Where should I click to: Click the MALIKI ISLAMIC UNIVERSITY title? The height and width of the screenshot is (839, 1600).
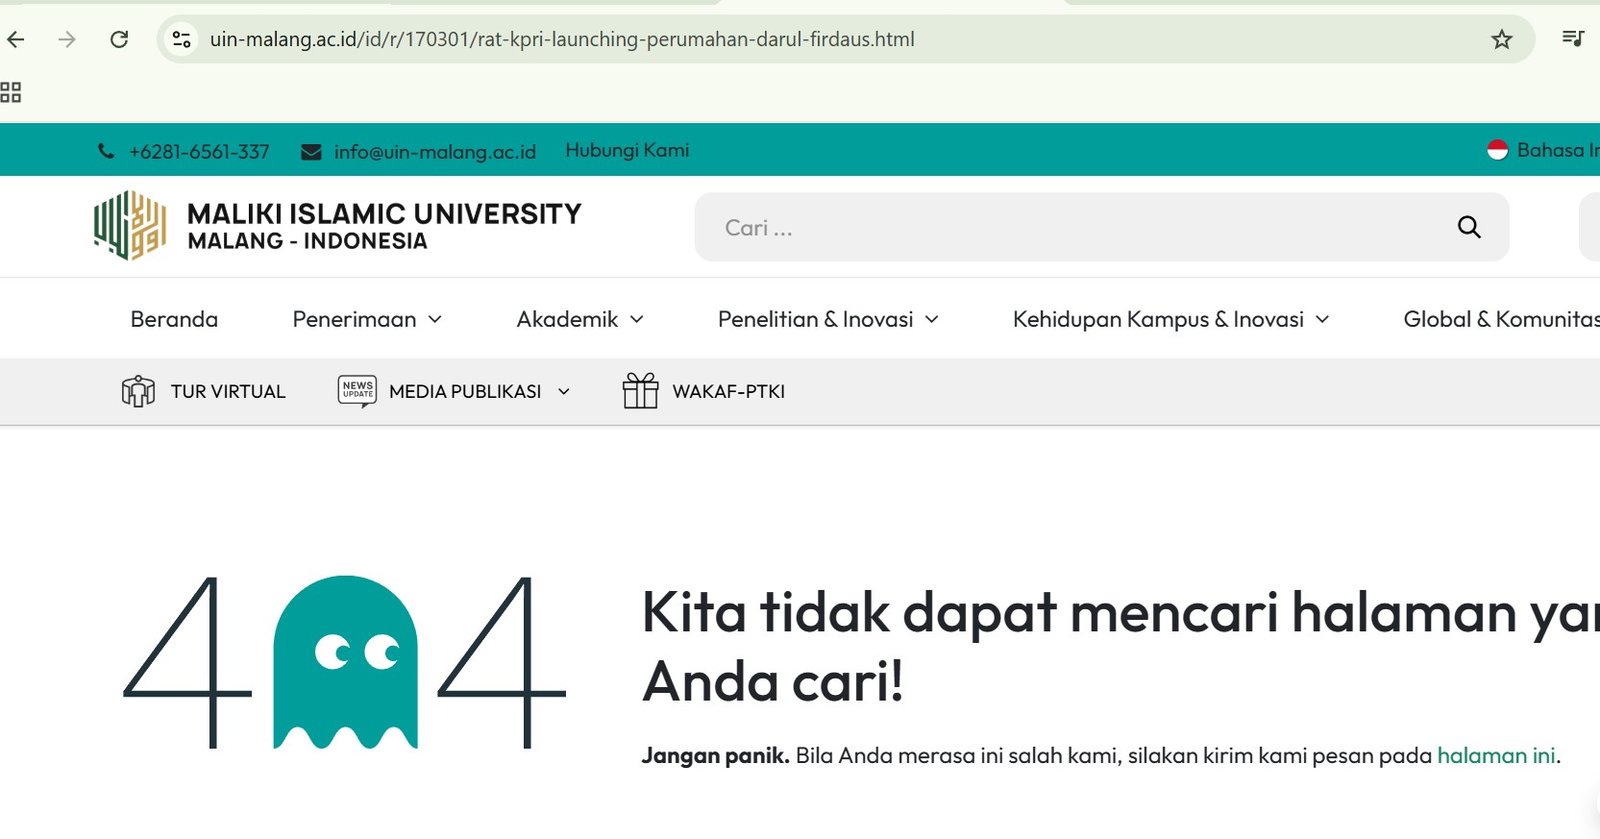coord(384,214)
